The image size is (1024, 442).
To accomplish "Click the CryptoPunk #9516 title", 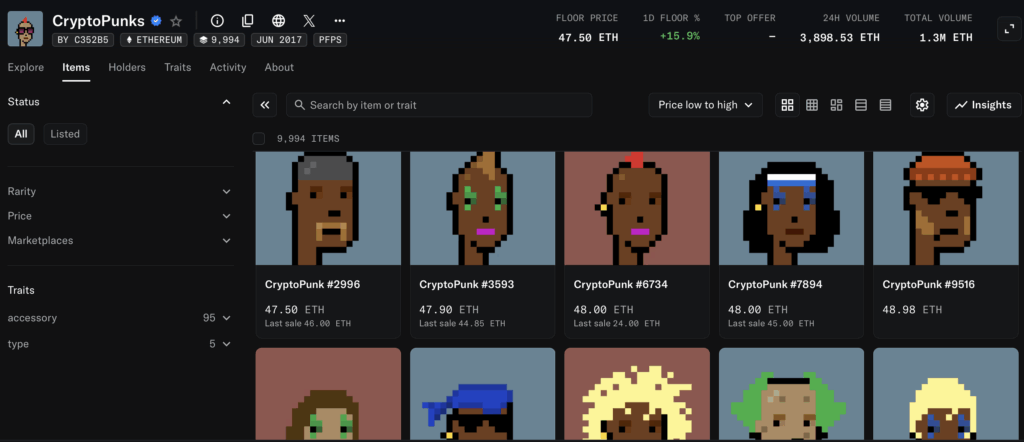I will [x=929, y=285].
